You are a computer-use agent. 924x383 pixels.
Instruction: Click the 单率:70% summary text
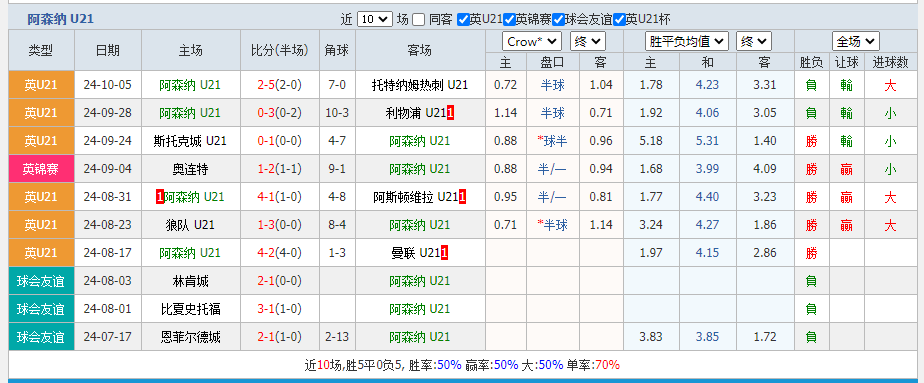pos(594,365)
